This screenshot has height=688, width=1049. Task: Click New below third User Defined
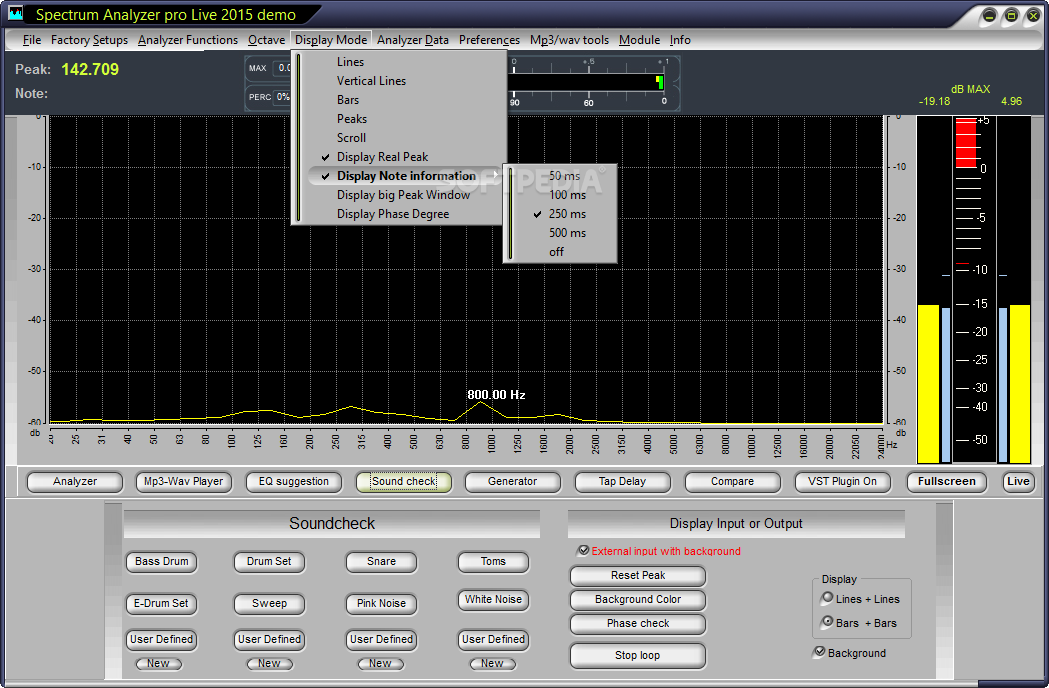[380, 663]
